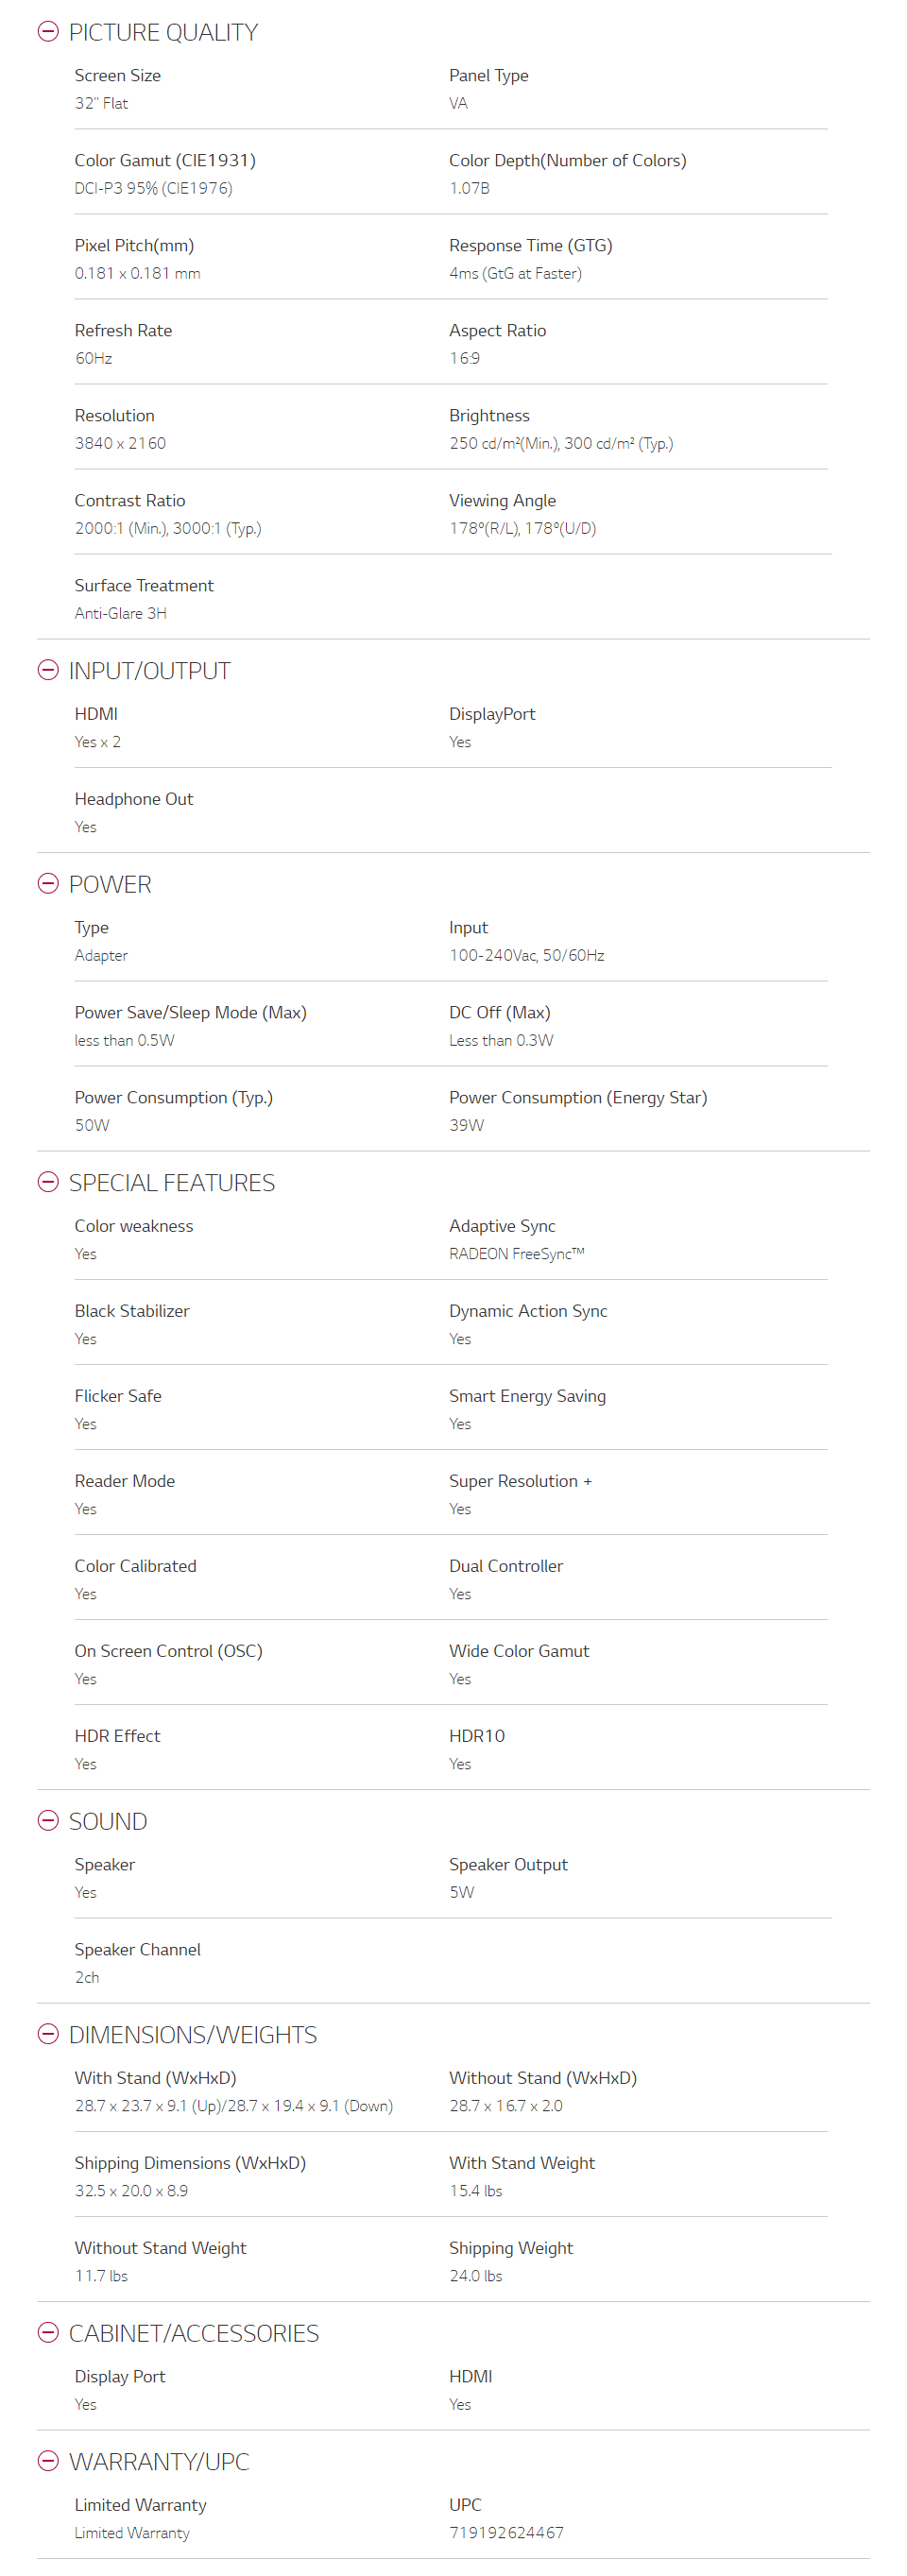The image size is (907, 2576).
Task: Click the SOUND section heading
Action: [108, 1821]
